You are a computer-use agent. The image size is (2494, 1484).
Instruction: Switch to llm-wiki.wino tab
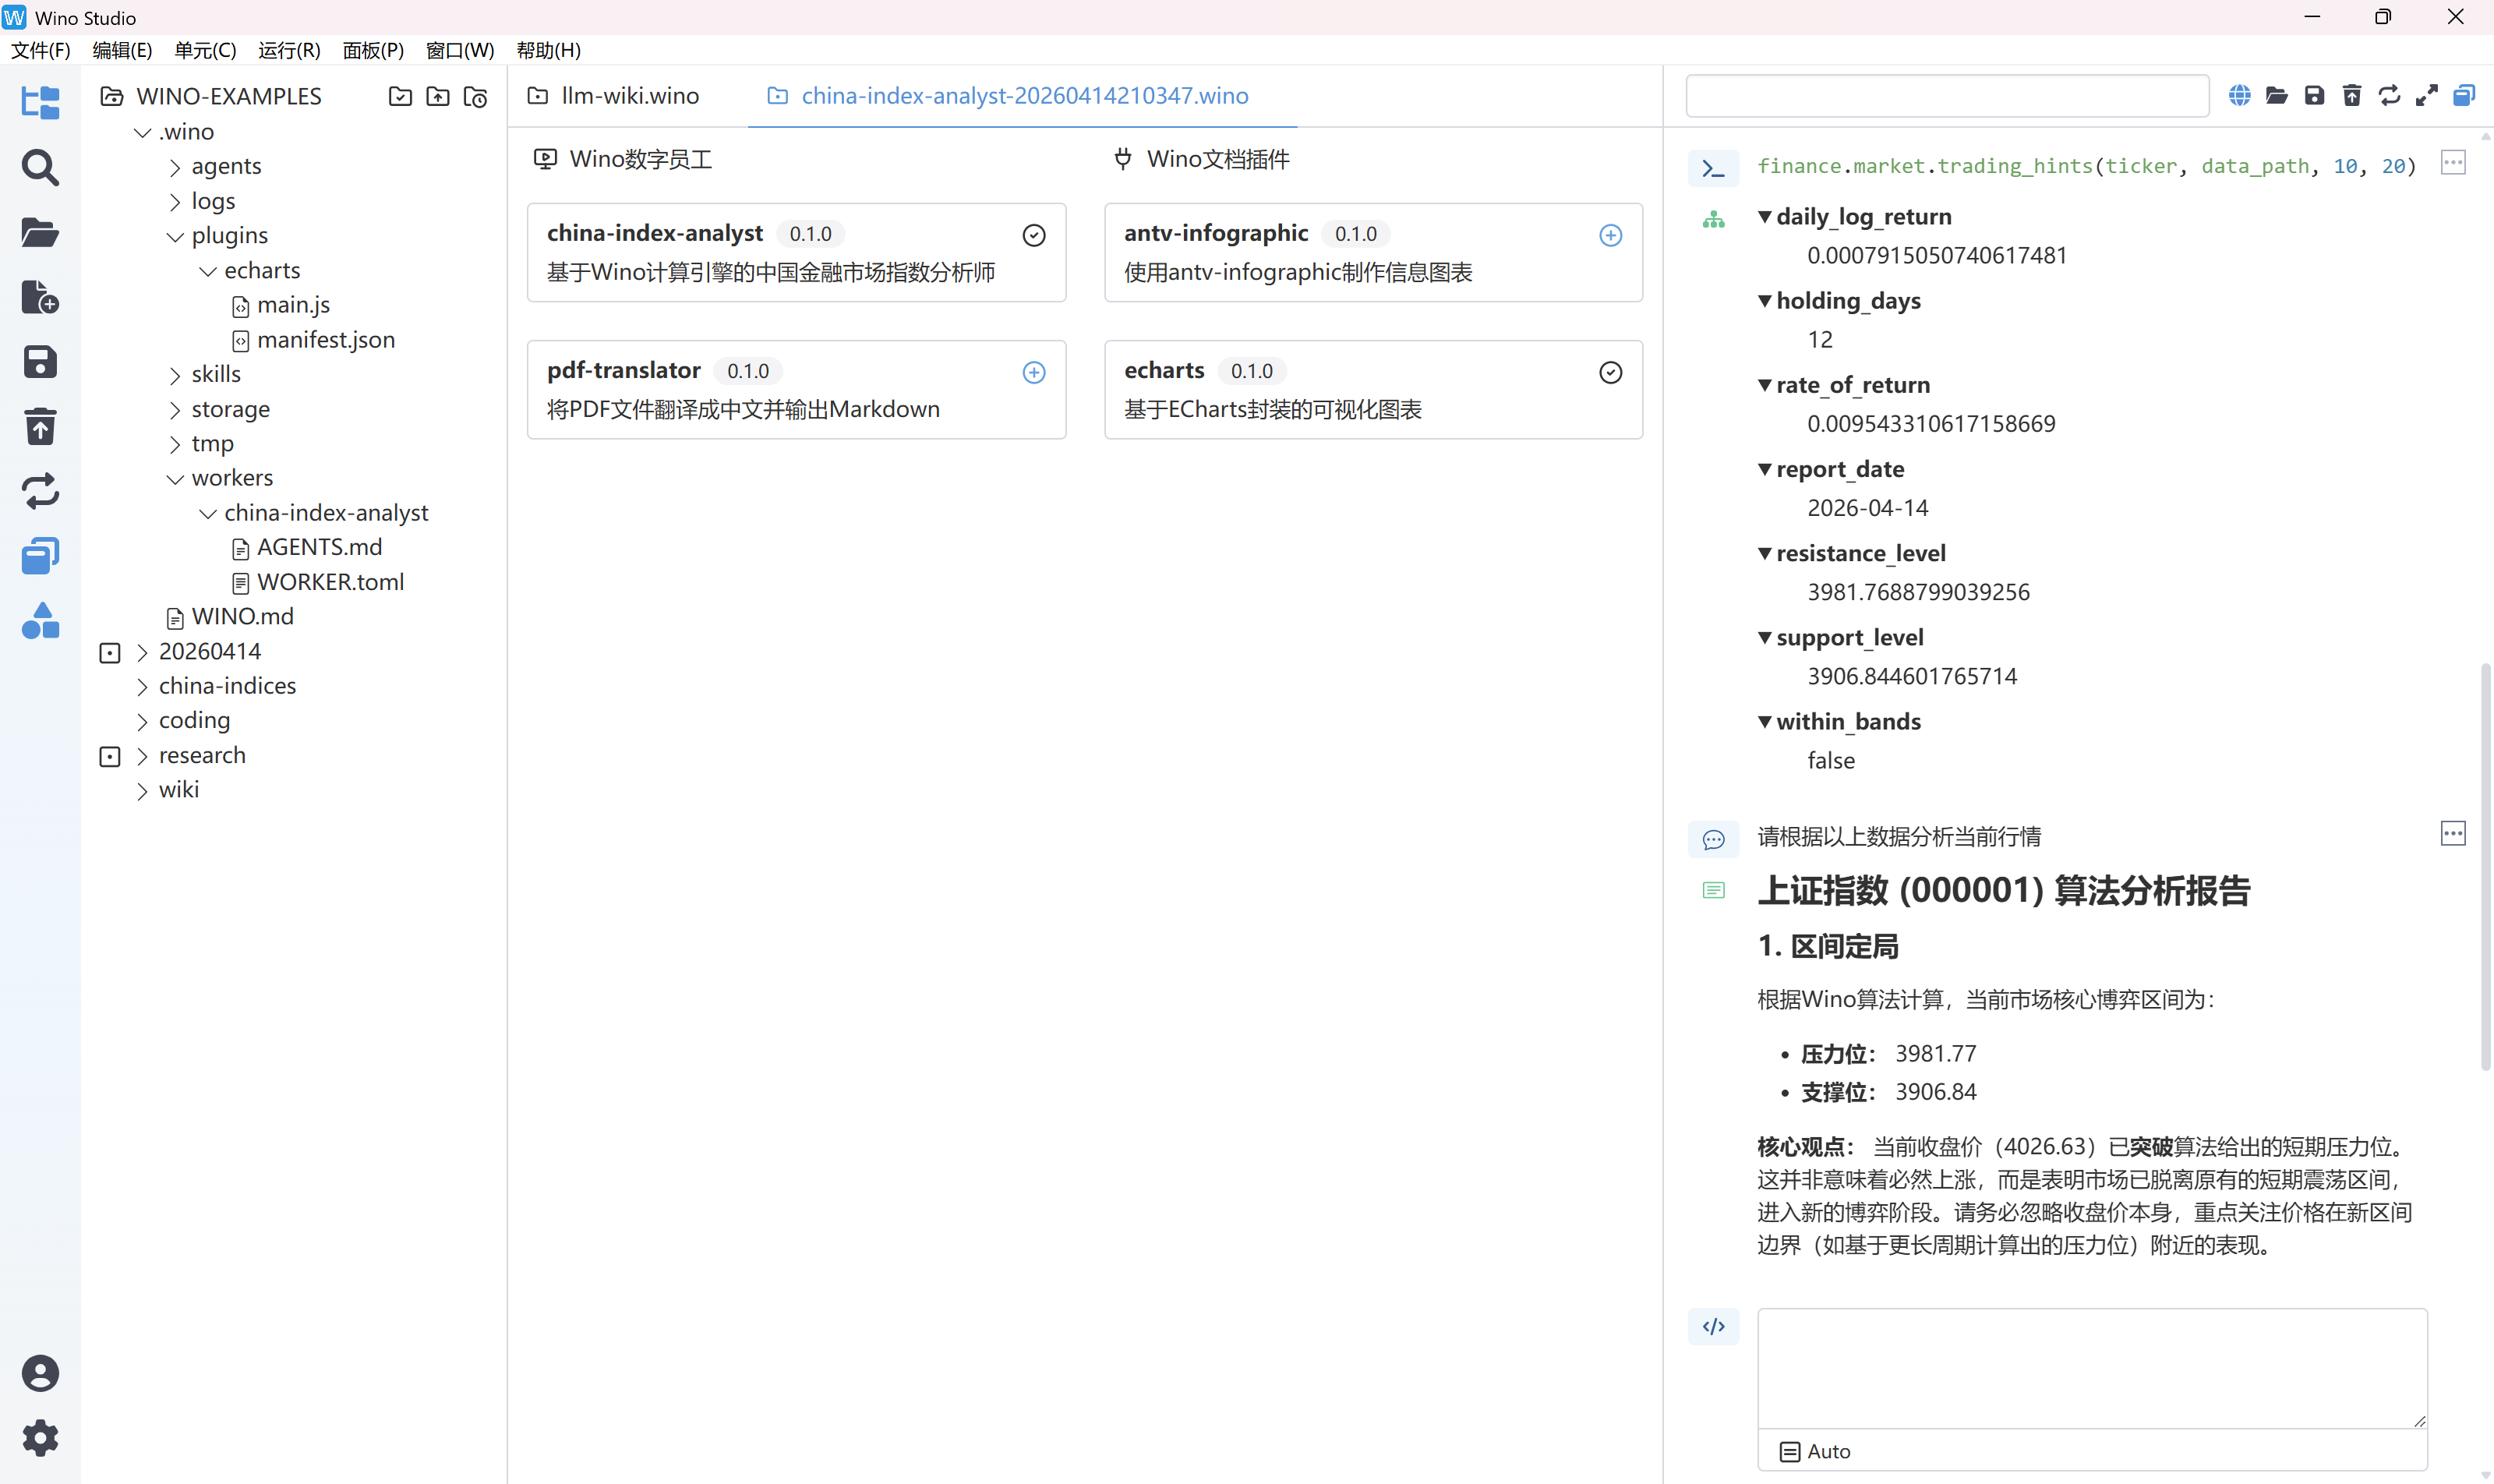tap(628, 96)
